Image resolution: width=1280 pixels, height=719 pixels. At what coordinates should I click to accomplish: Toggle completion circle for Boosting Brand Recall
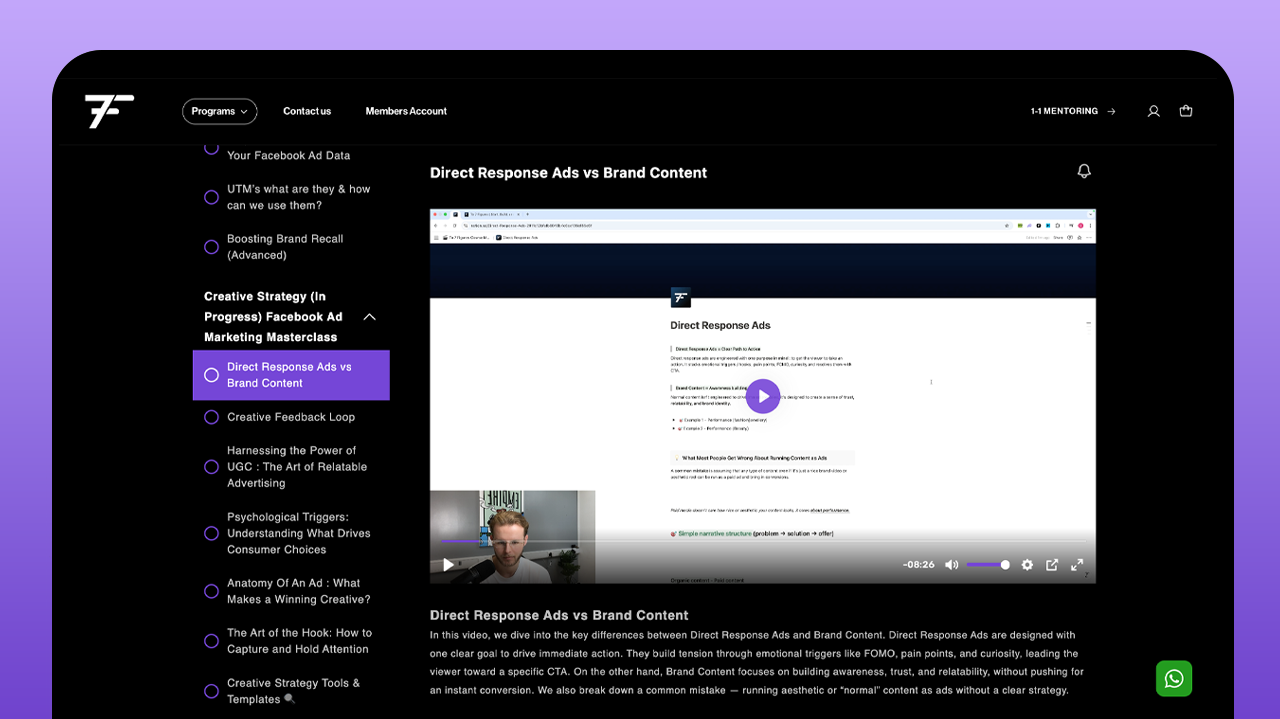coord(211,247)
